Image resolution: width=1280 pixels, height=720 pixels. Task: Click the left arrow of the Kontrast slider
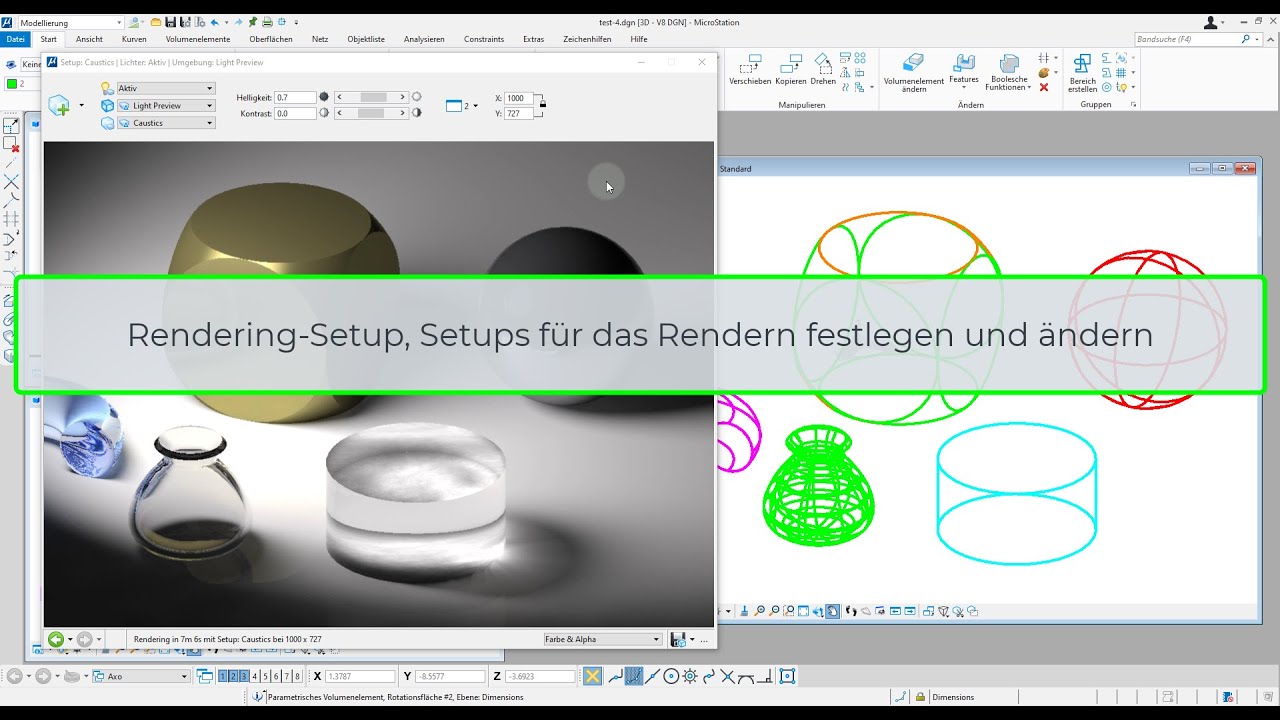tap(340, 113)
